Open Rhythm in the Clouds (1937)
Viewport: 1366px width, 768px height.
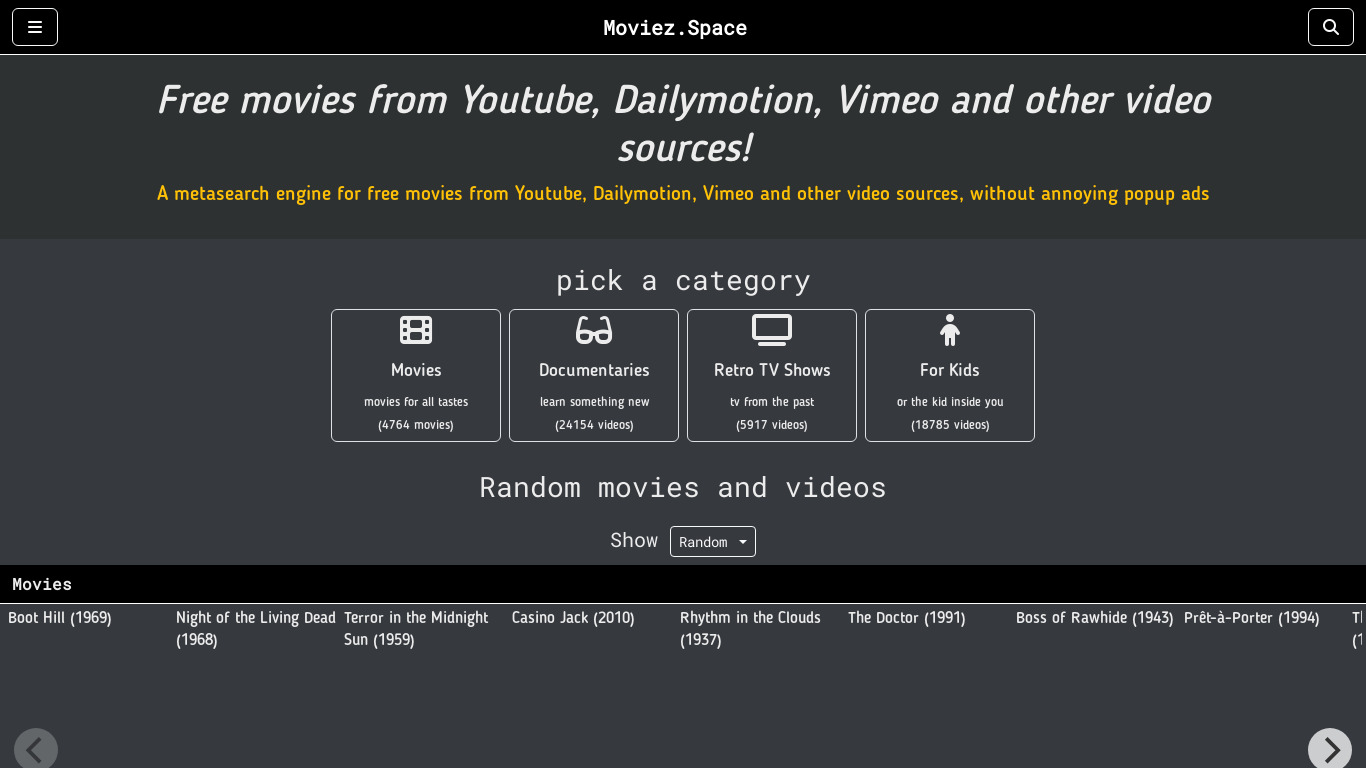(x=750, y=629)
